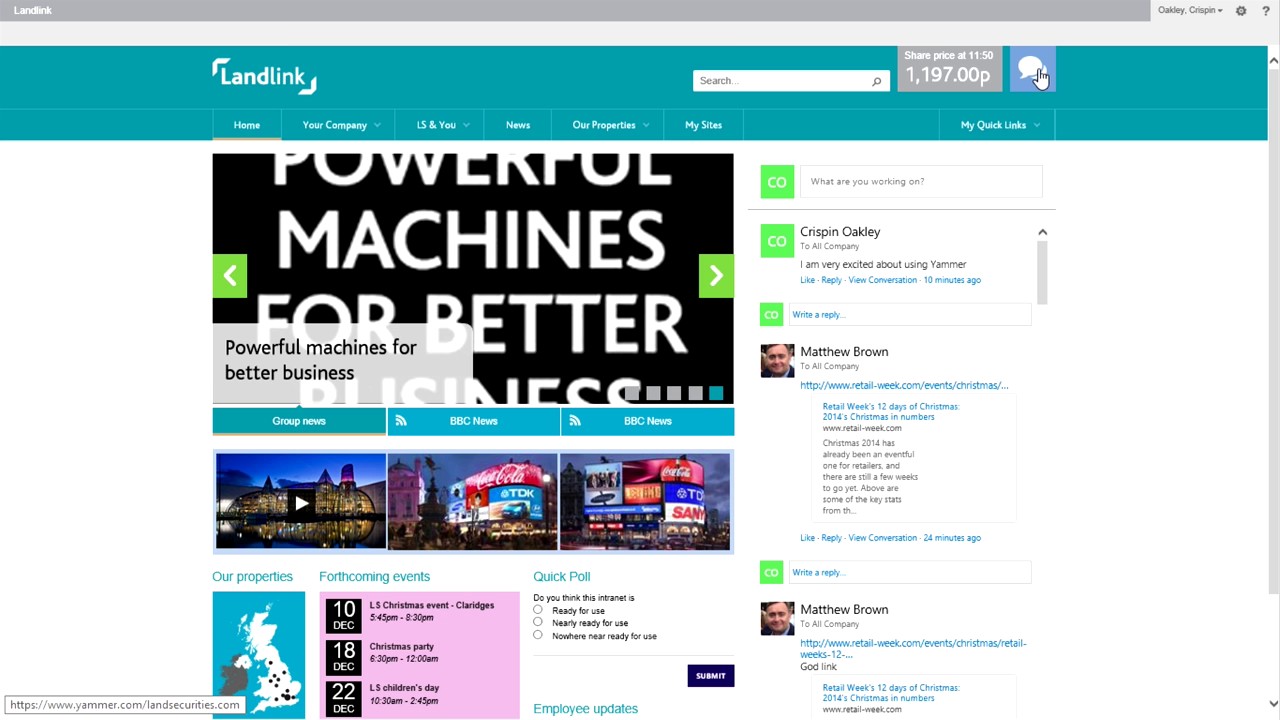Click RSS icon on second BBC News tab
This screenshot has width=1280, height=720.
click(x=575, y=421)
